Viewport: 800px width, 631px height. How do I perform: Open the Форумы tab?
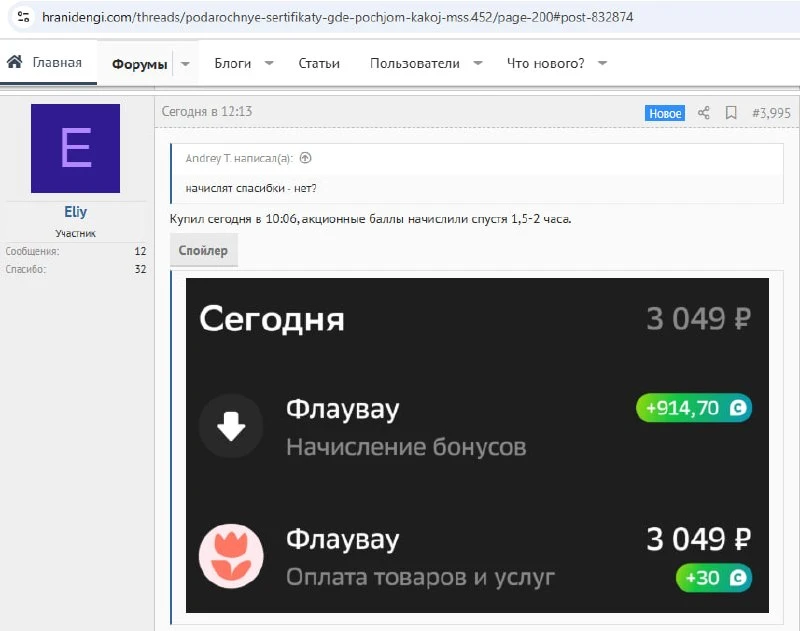point(139,64)
